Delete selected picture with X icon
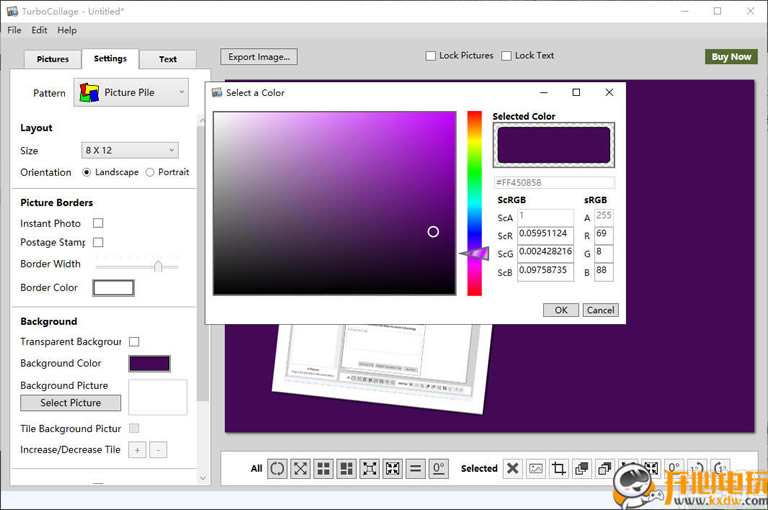Viewport: 768px width, 510px height. click(x=512, y=468)
